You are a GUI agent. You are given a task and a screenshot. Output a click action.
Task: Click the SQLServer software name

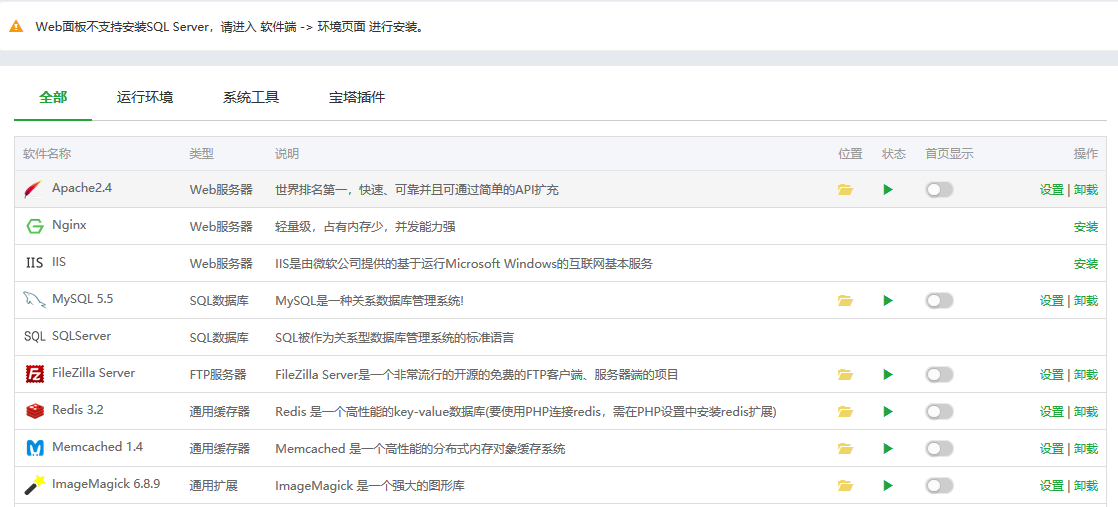(x=81, y=335)
